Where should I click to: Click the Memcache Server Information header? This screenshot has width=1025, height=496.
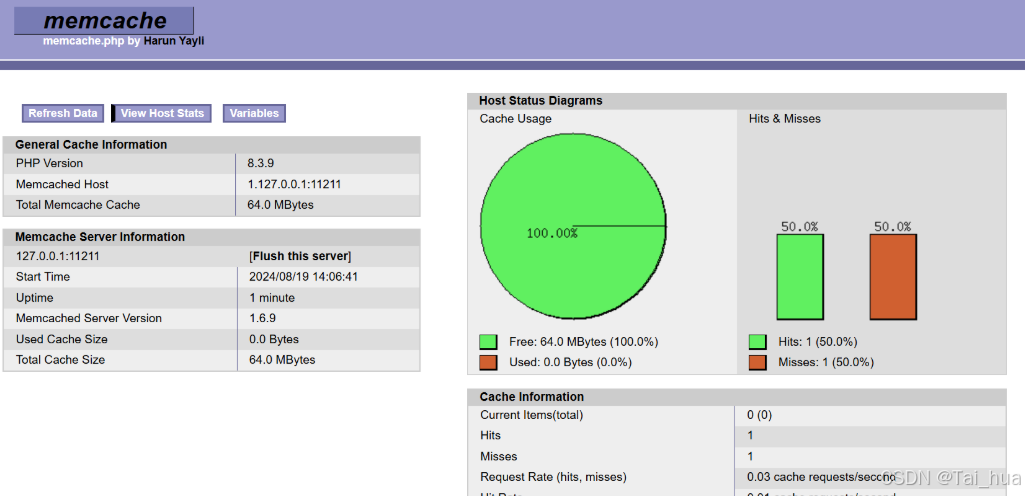point(100,237)
